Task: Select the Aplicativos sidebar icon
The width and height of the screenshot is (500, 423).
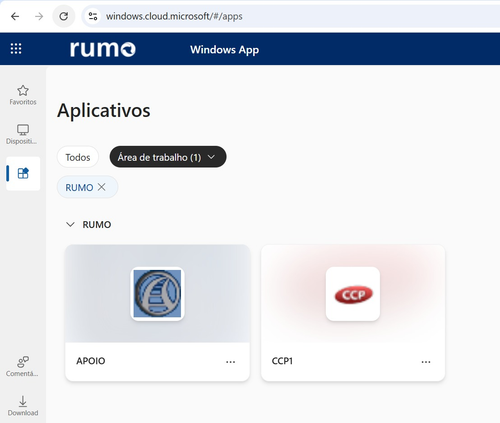Action: tap(23, 173)
